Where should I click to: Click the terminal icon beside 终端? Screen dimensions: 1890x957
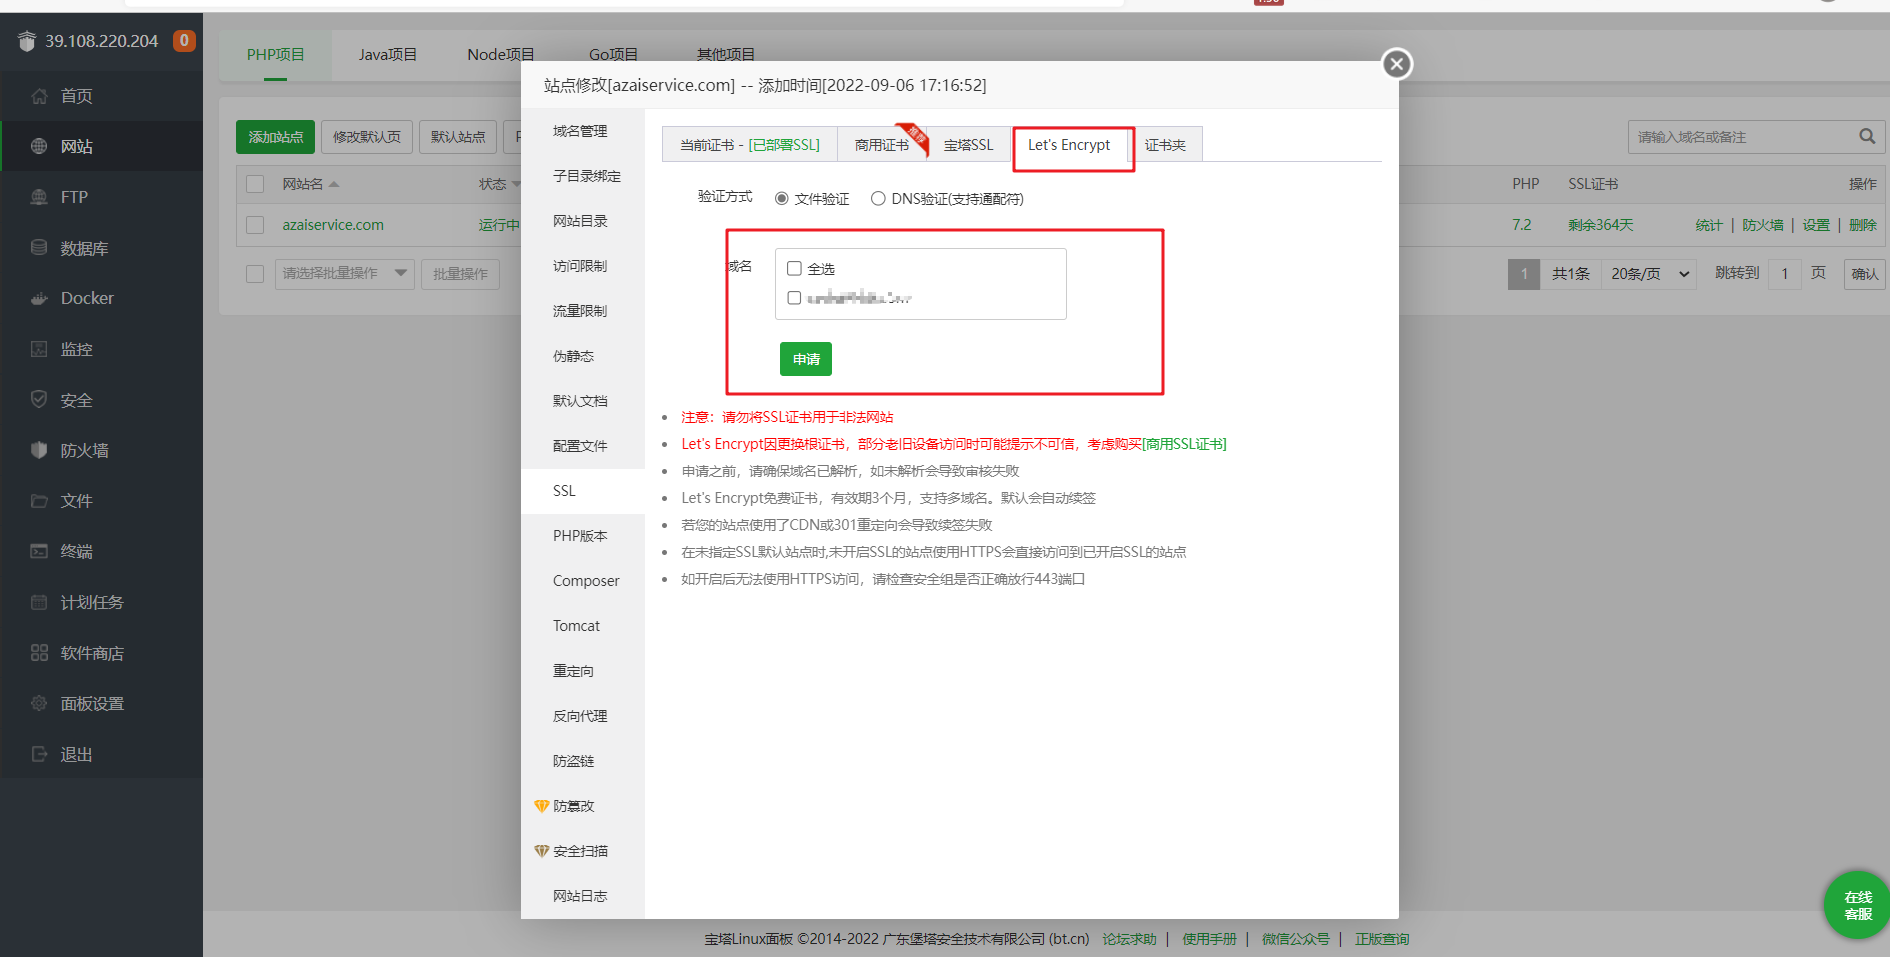[39, 551]
